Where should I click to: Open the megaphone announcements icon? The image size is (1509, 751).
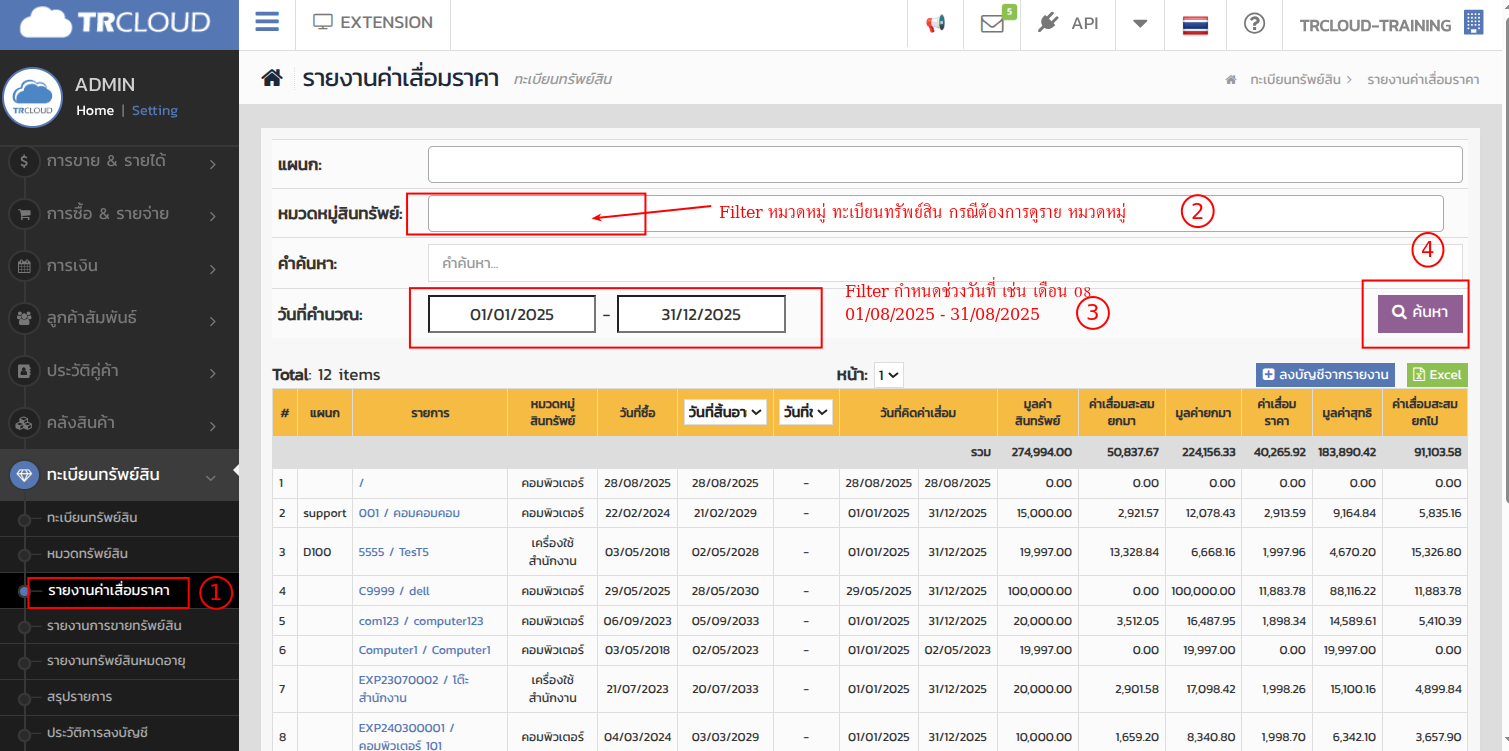coord(935,24)
